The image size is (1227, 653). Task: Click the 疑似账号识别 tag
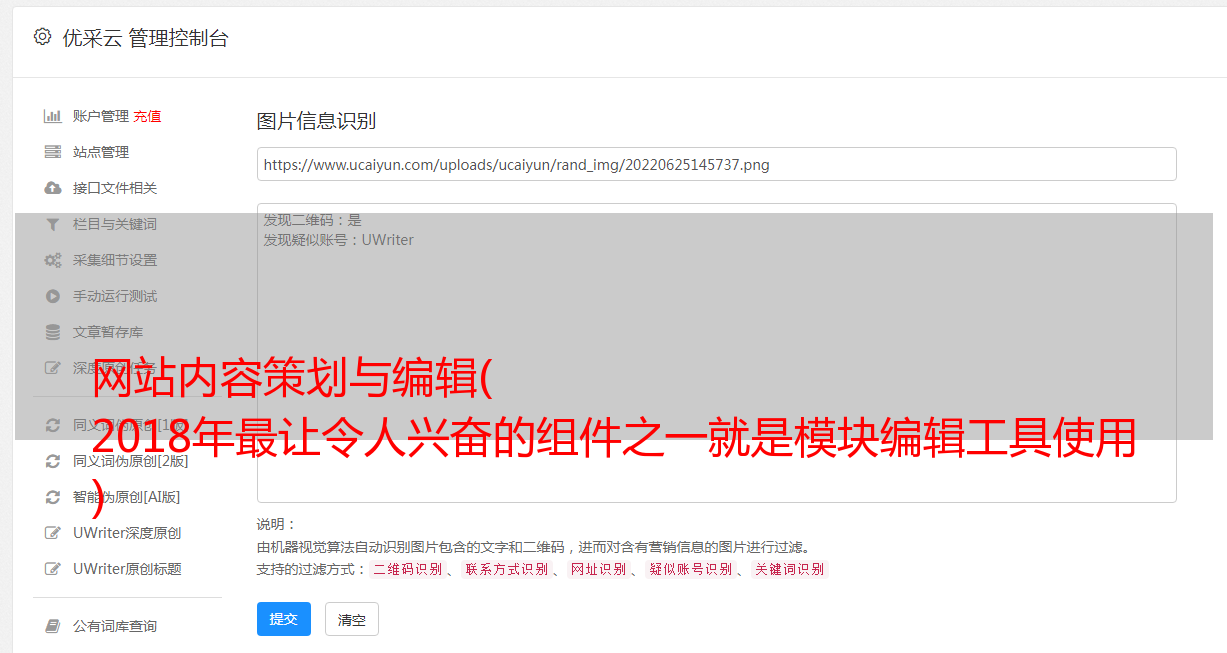tap(691, 569)
